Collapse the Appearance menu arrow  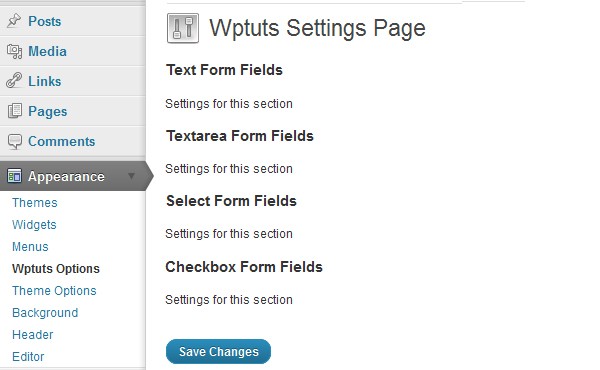click(x=131, y=176)
